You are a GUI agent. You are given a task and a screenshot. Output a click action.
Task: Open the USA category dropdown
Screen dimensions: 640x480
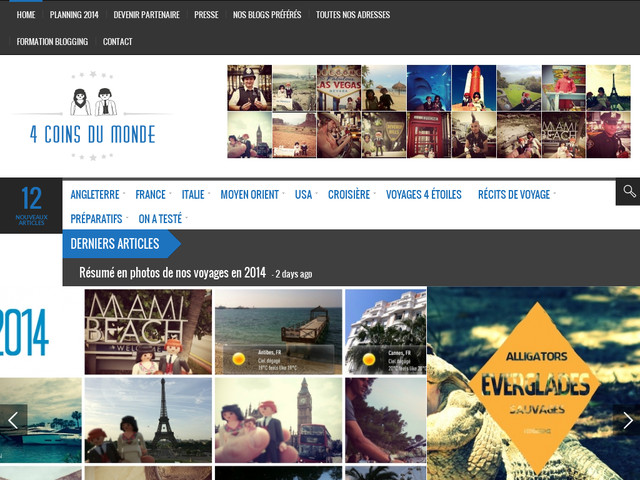pyautogui.click(x=303, y=195)
